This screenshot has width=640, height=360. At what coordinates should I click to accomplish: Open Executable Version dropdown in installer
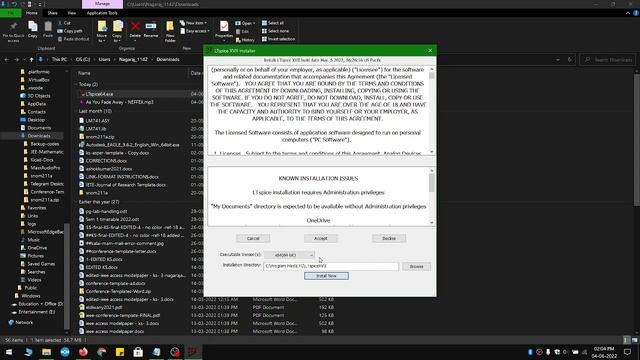click(289, 255)
